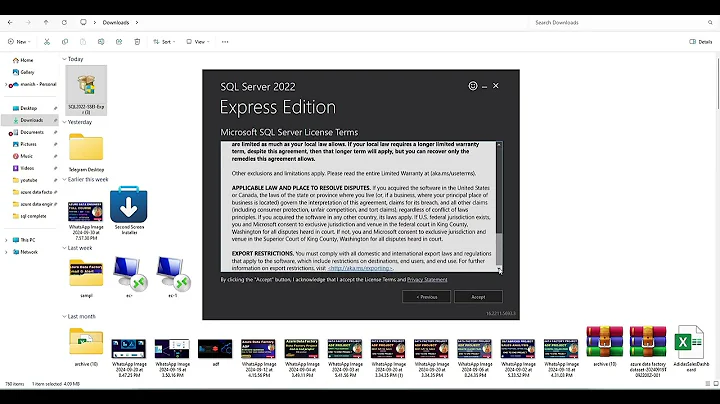720x404 pixels.
Task: Expand the This PC node
Action: [6, 240]
